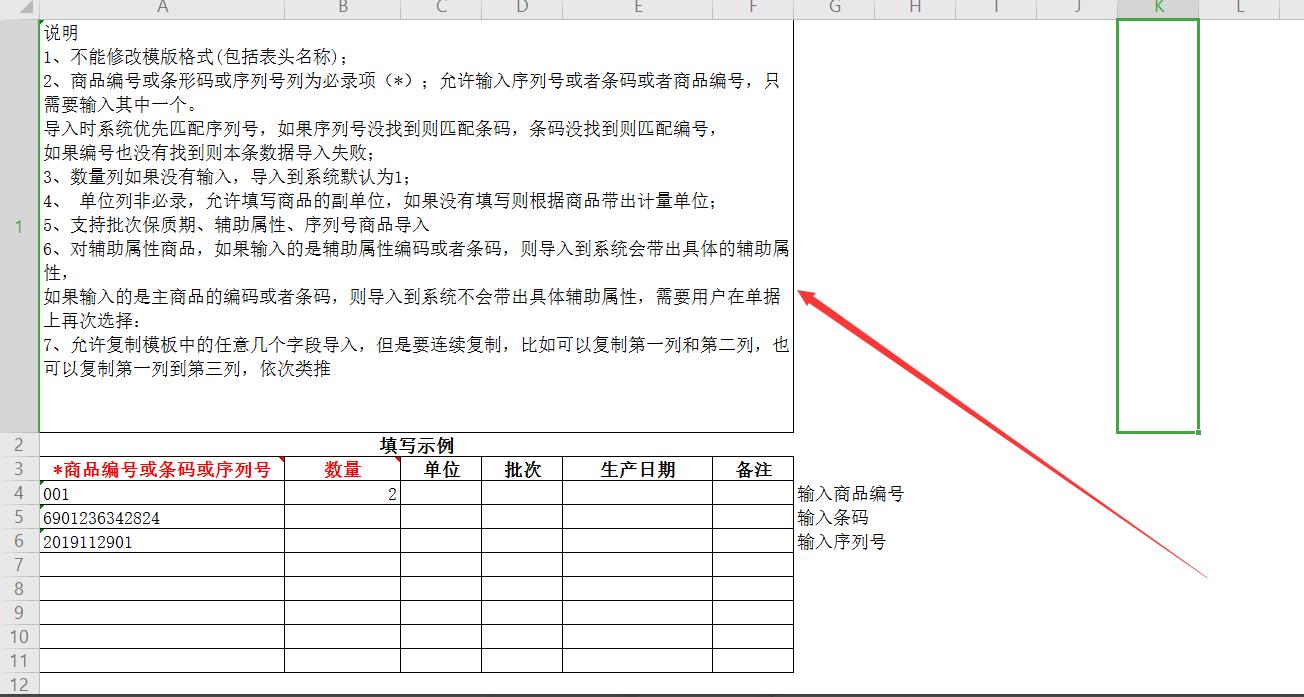Viewport: 1304px width, 697px height.
Task: Select column I header
Action: pyautogui.click(x=996, y=8)
